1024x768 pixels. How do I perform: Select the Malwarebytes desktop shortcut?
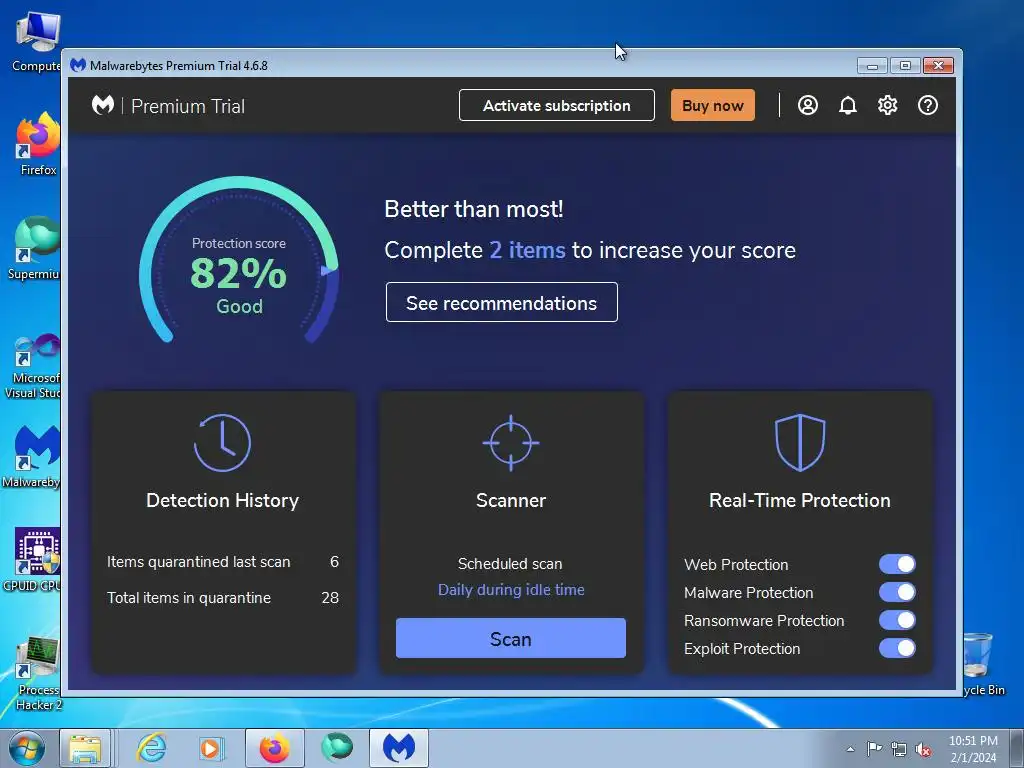(x=31, y=456)
